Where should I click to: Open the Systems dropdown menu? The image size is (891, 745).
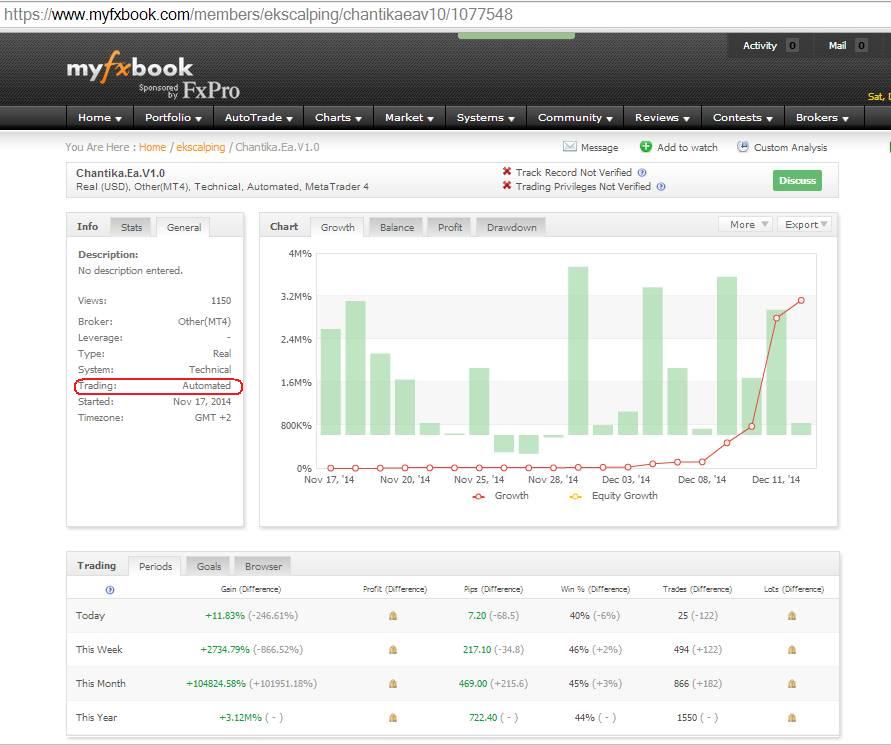(x=486, y=118)
